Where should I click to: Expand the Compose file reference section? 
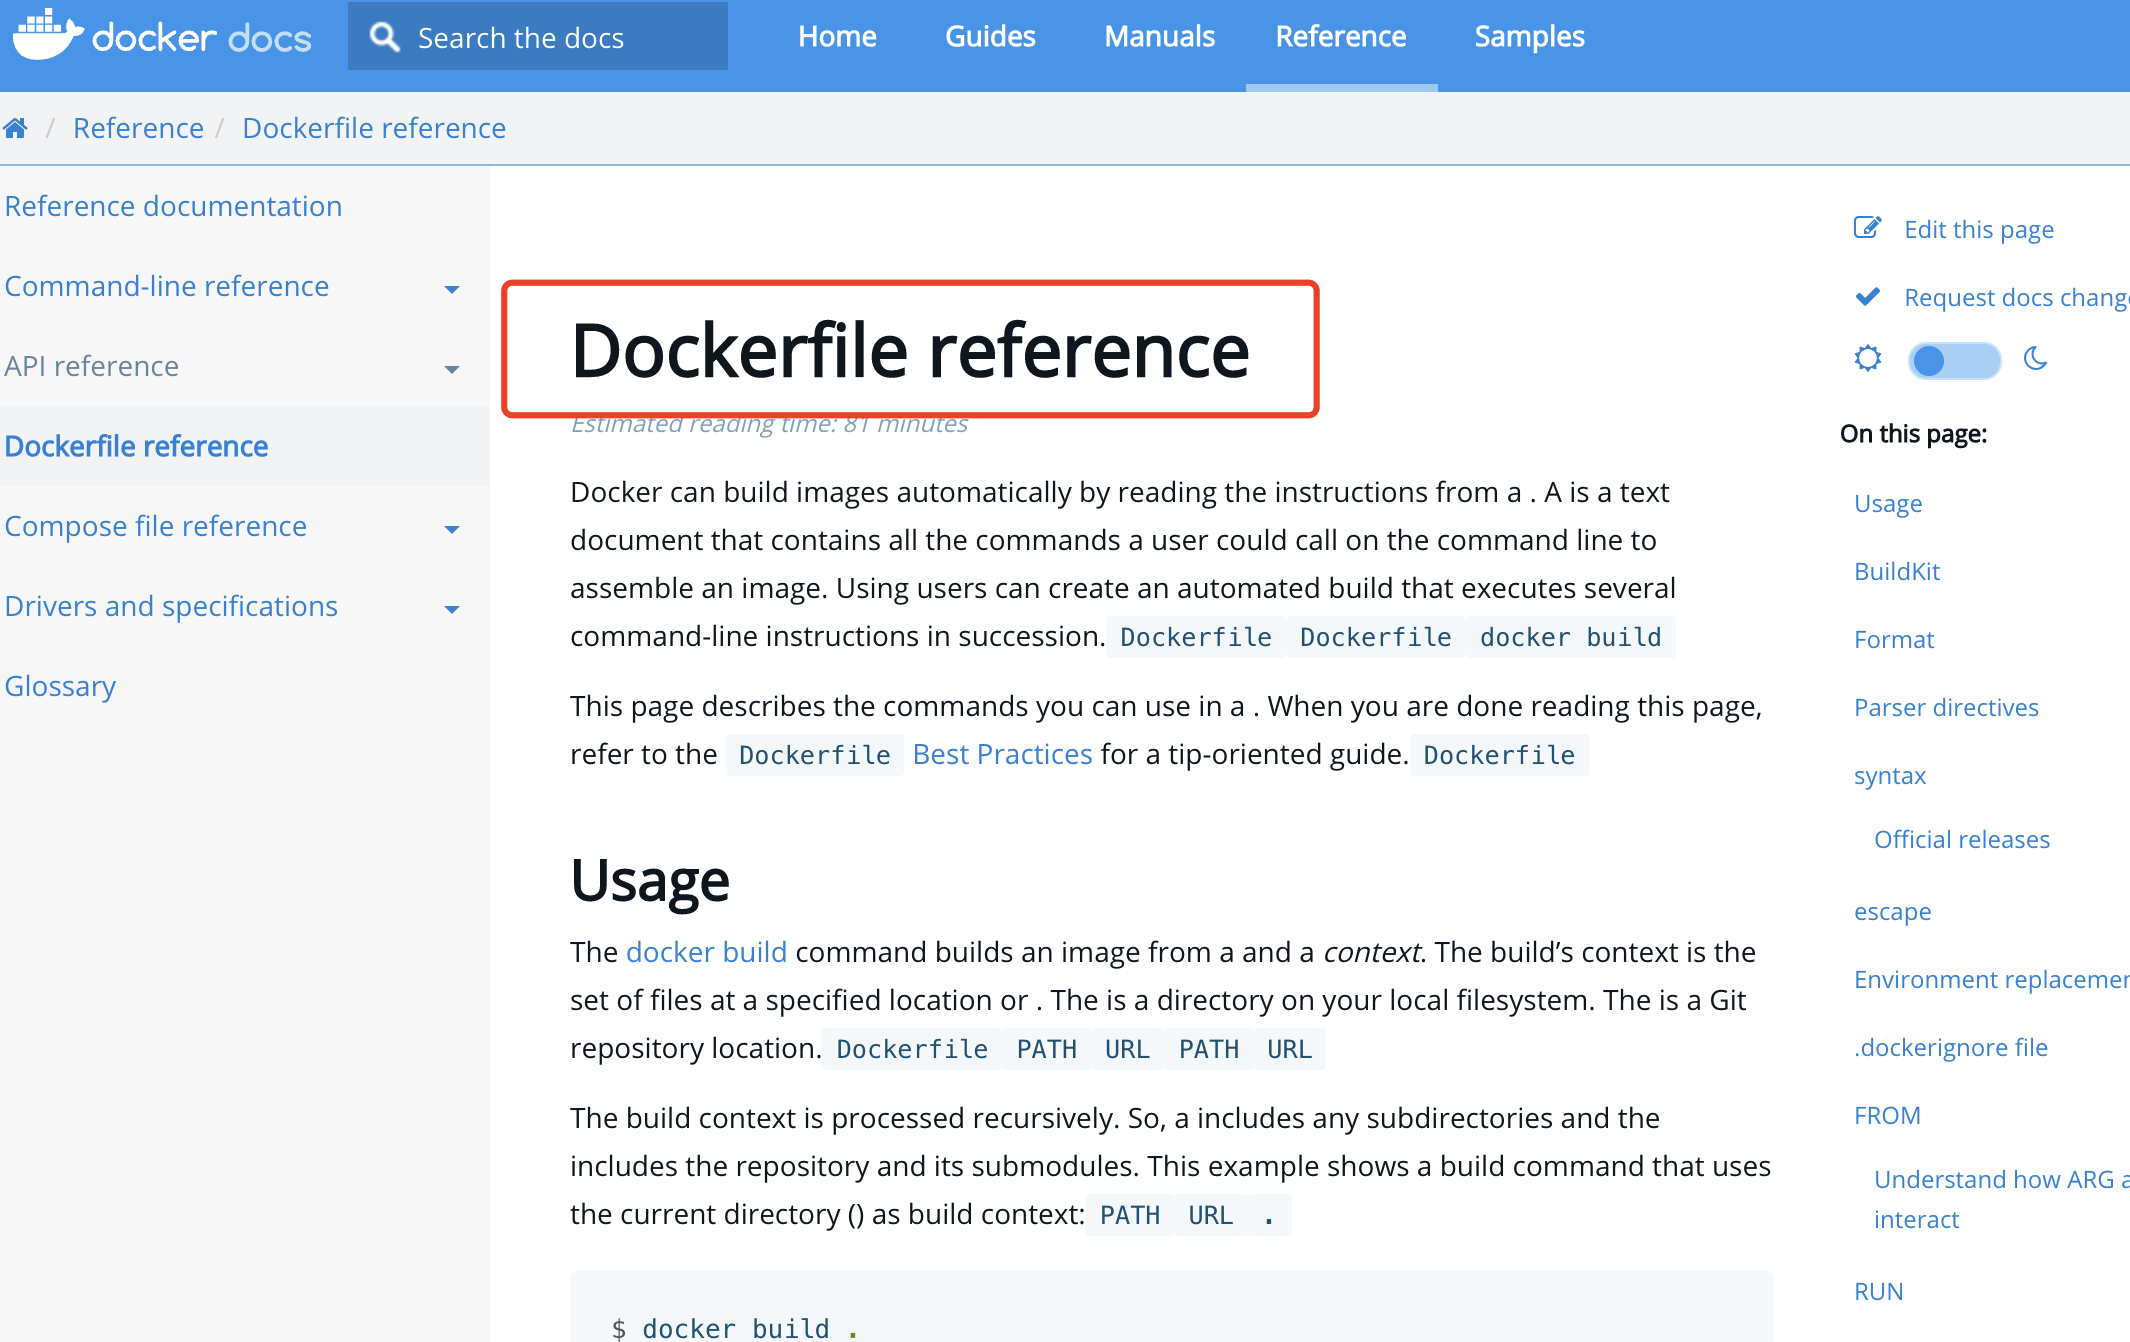point(452,529)
